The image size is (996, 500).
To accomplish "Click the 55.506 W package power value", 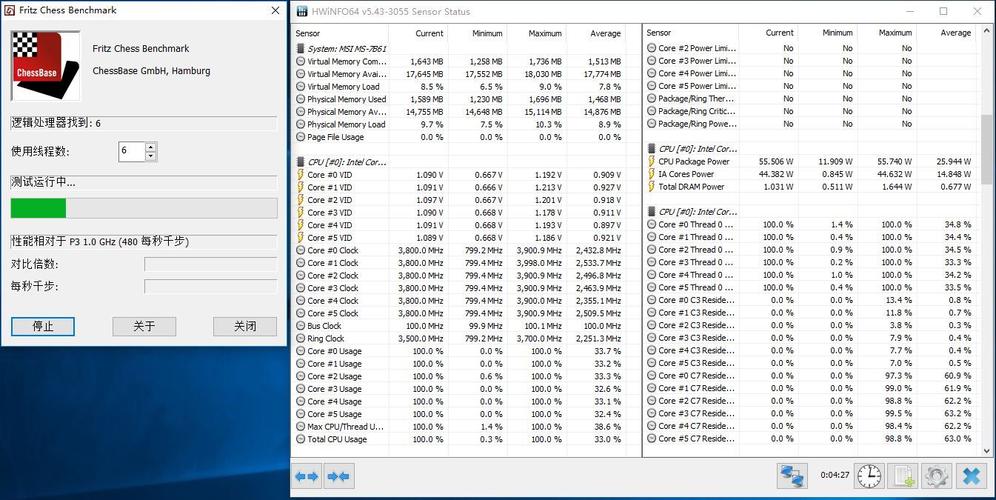I will [x=776, y=161].
